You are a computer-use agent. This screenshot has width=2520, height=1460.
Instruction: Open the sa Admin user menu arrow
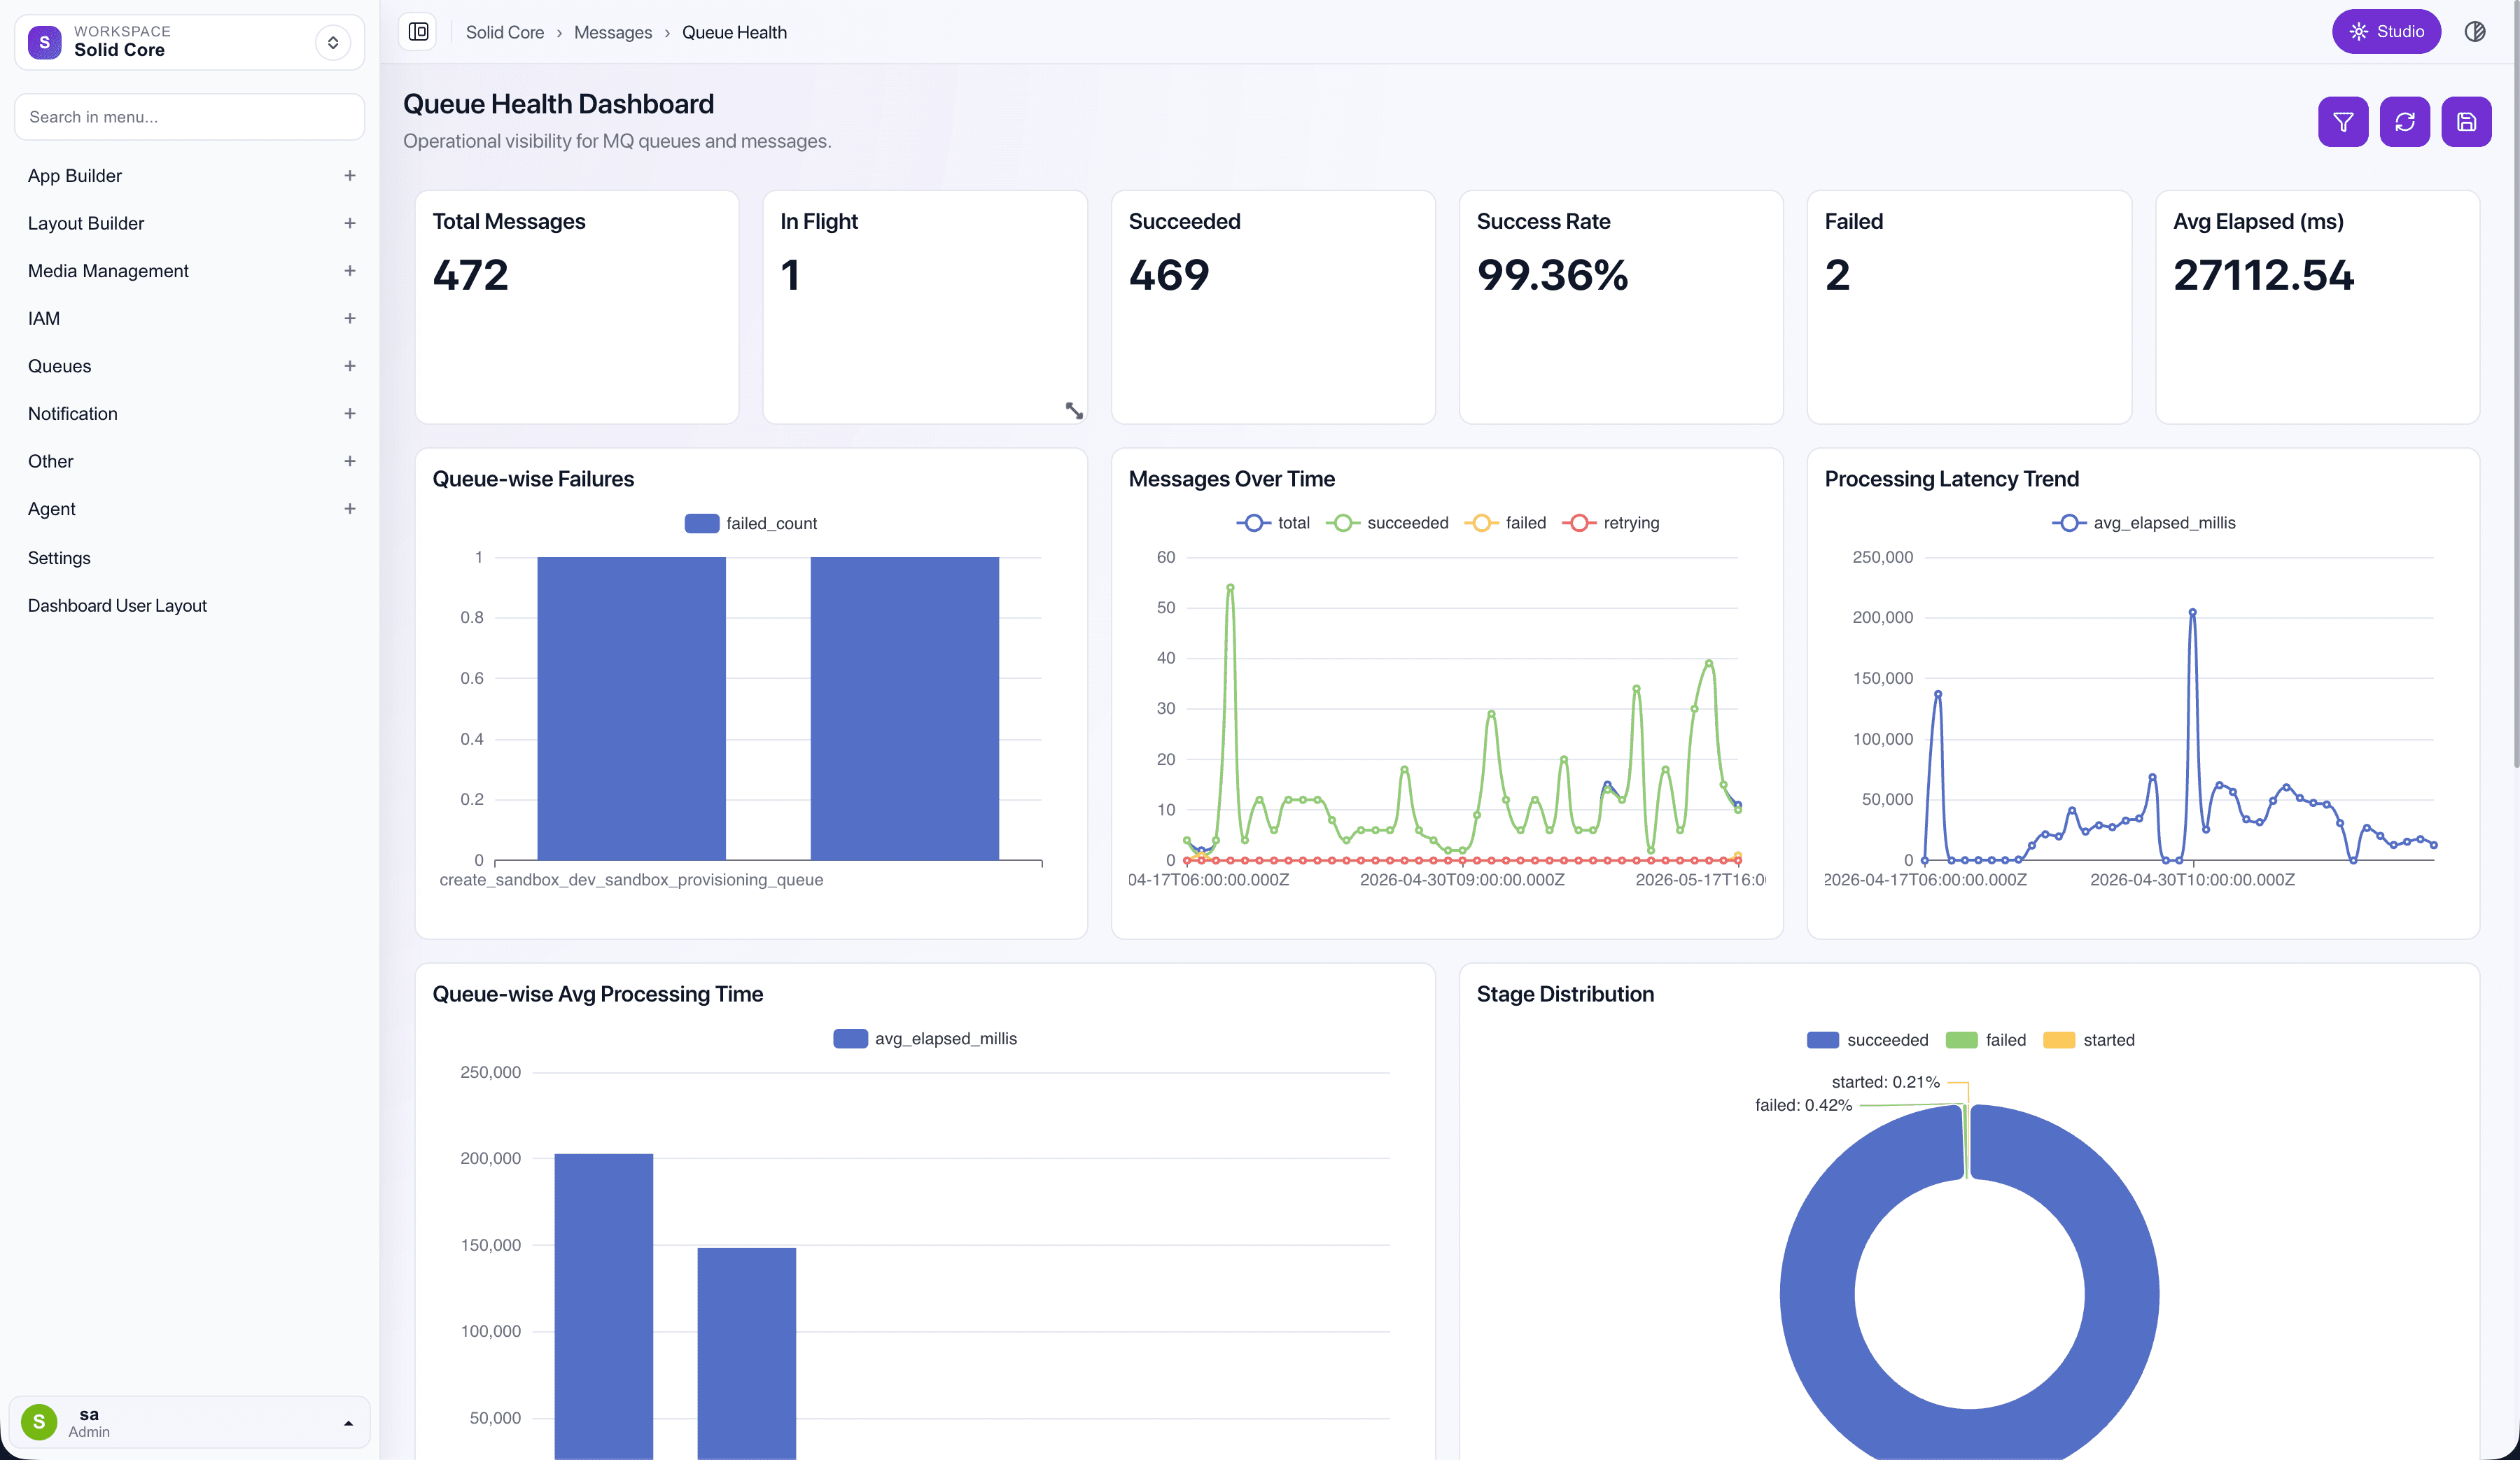click(348, 1423)
